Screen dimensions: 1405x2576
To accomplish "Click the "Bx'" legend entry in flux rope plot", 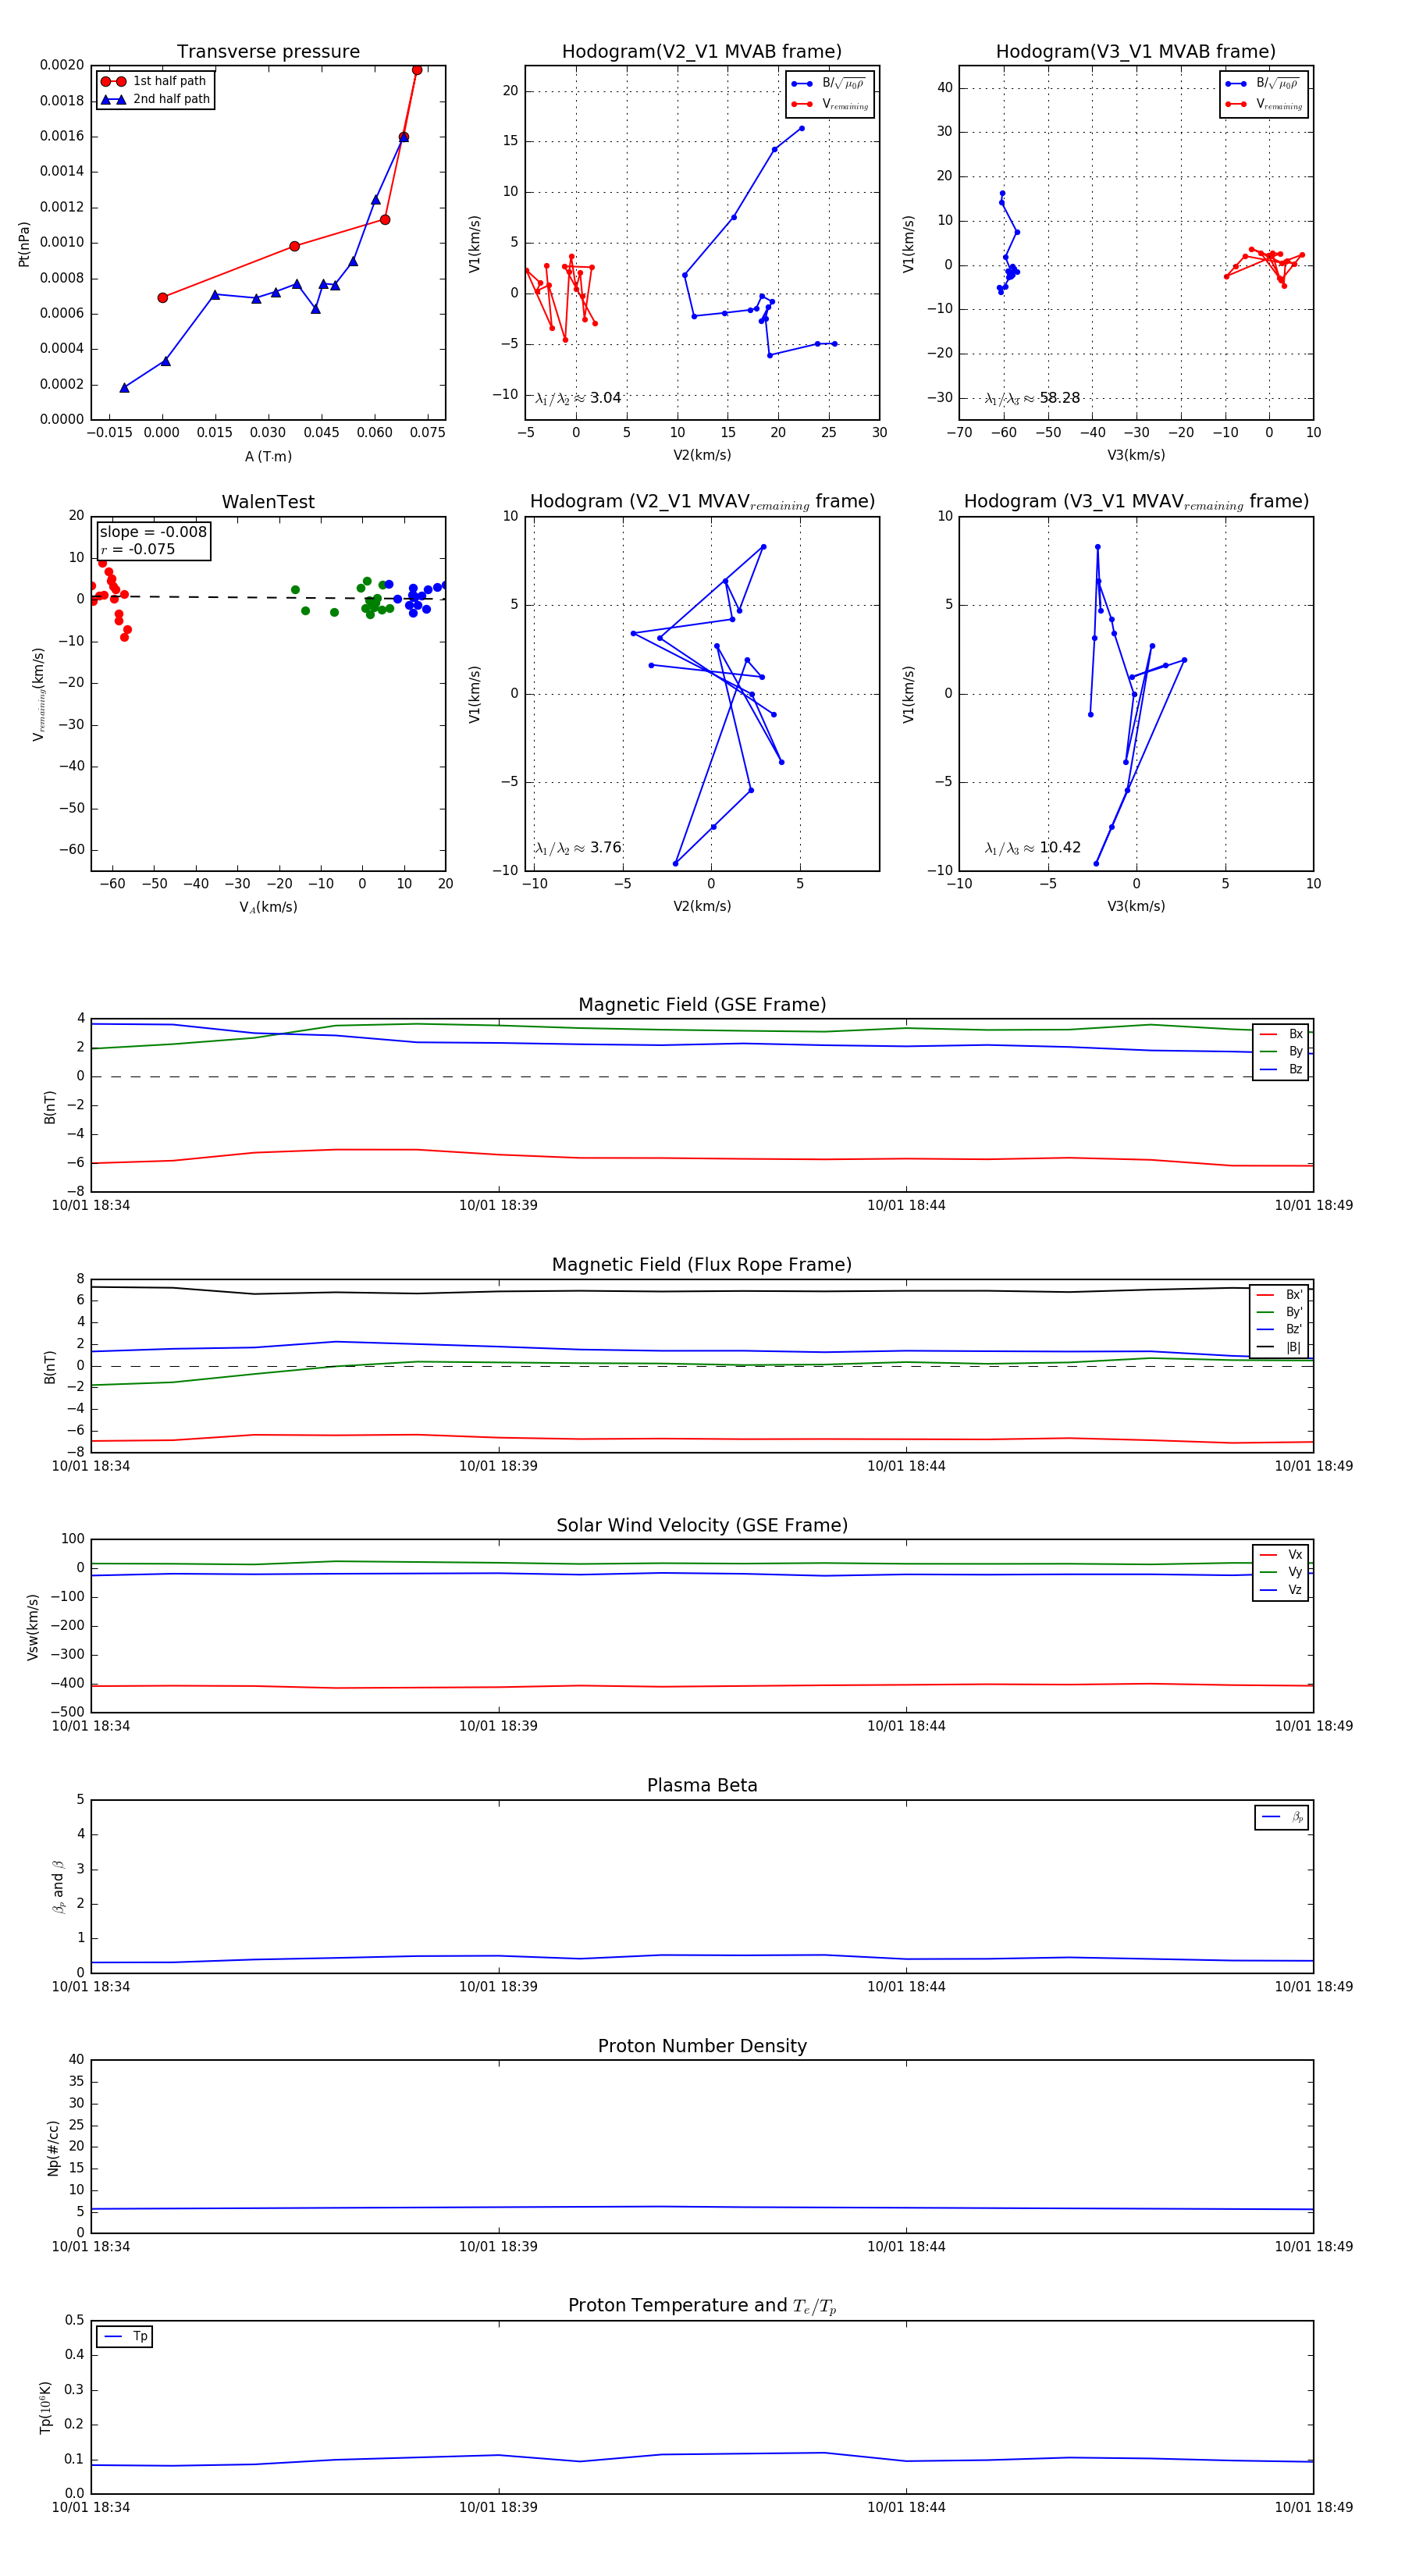I will click(1280, 1294).
